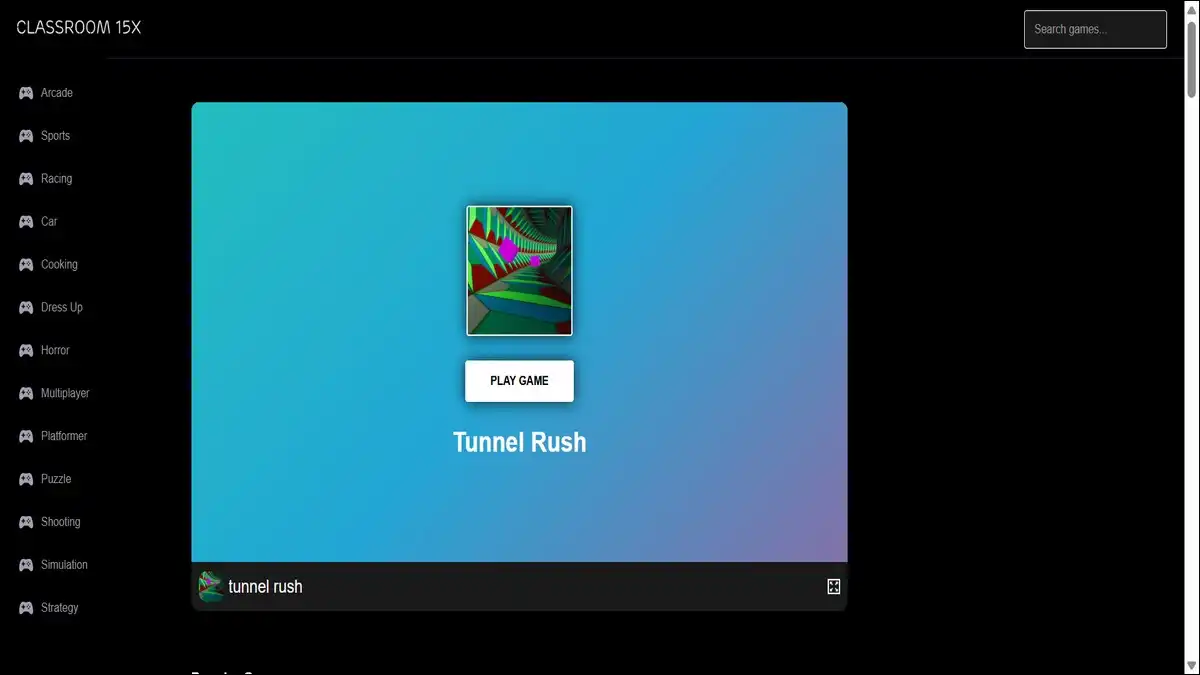This screenshot has width=1200, height=675.
Task: Click the Sports gamepad icon
Action: [x=26, y=136]
